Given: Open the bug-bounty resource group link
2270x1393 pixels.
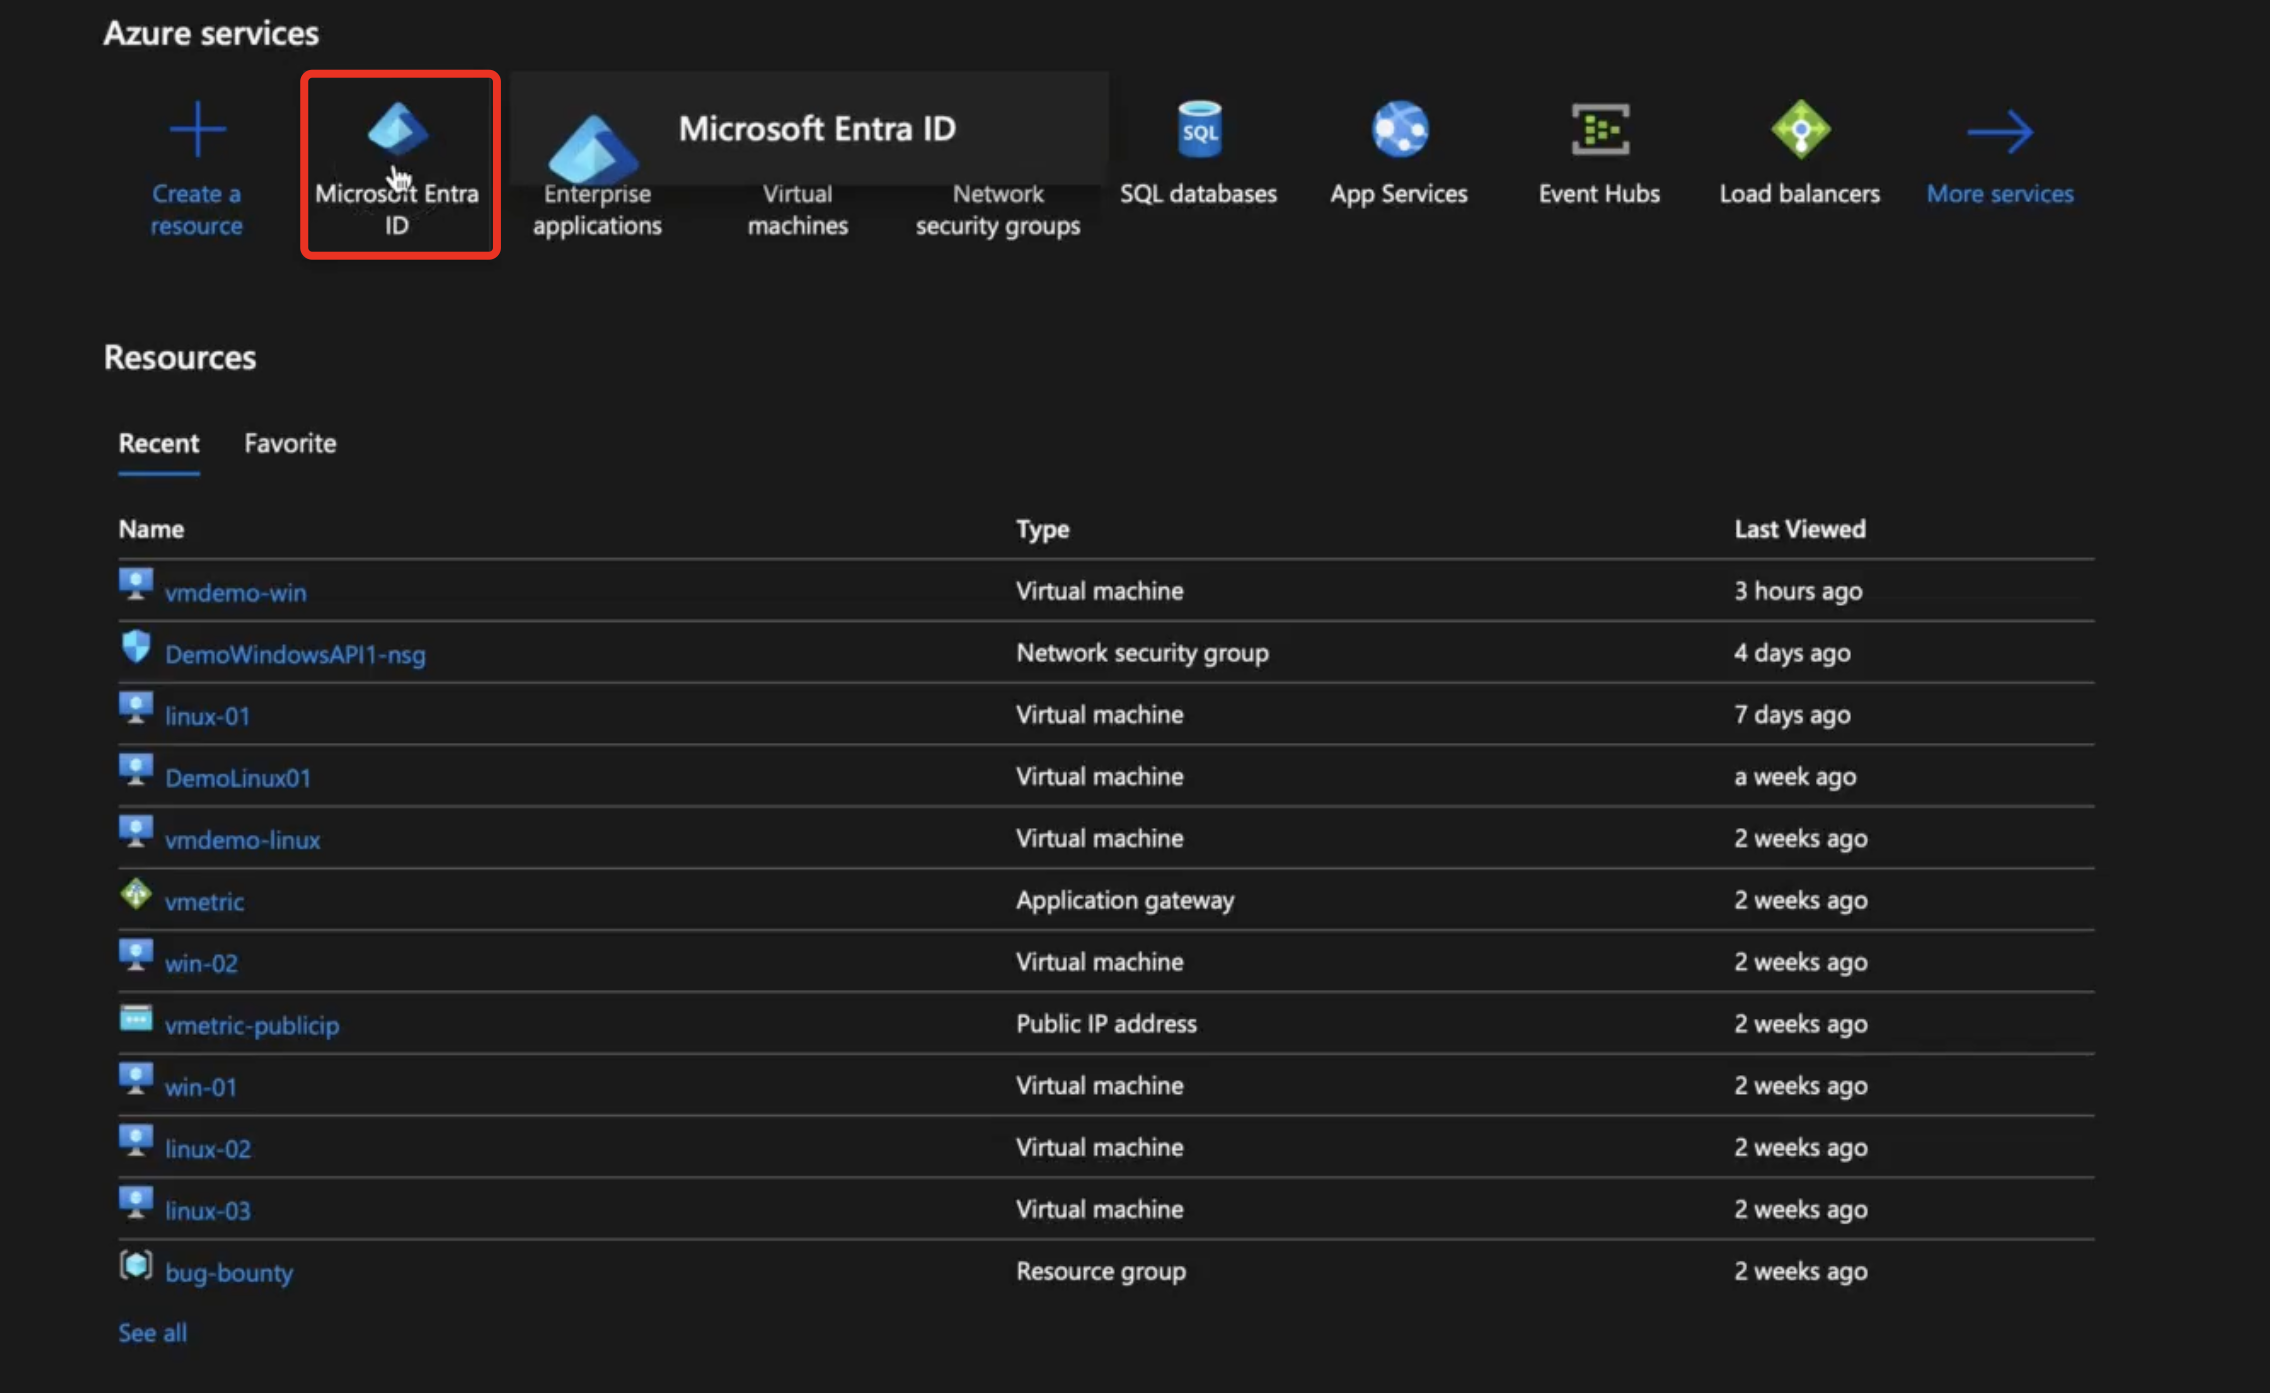Looking at the screenshot, I should (229, 1273).
